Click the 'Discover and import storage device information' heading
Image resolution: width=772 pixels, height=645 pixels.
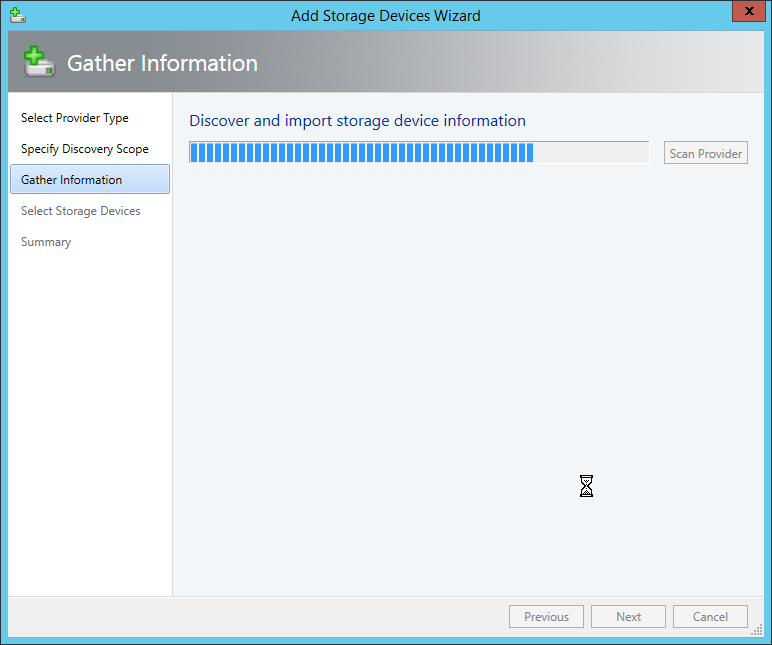[x=357, y=121]
